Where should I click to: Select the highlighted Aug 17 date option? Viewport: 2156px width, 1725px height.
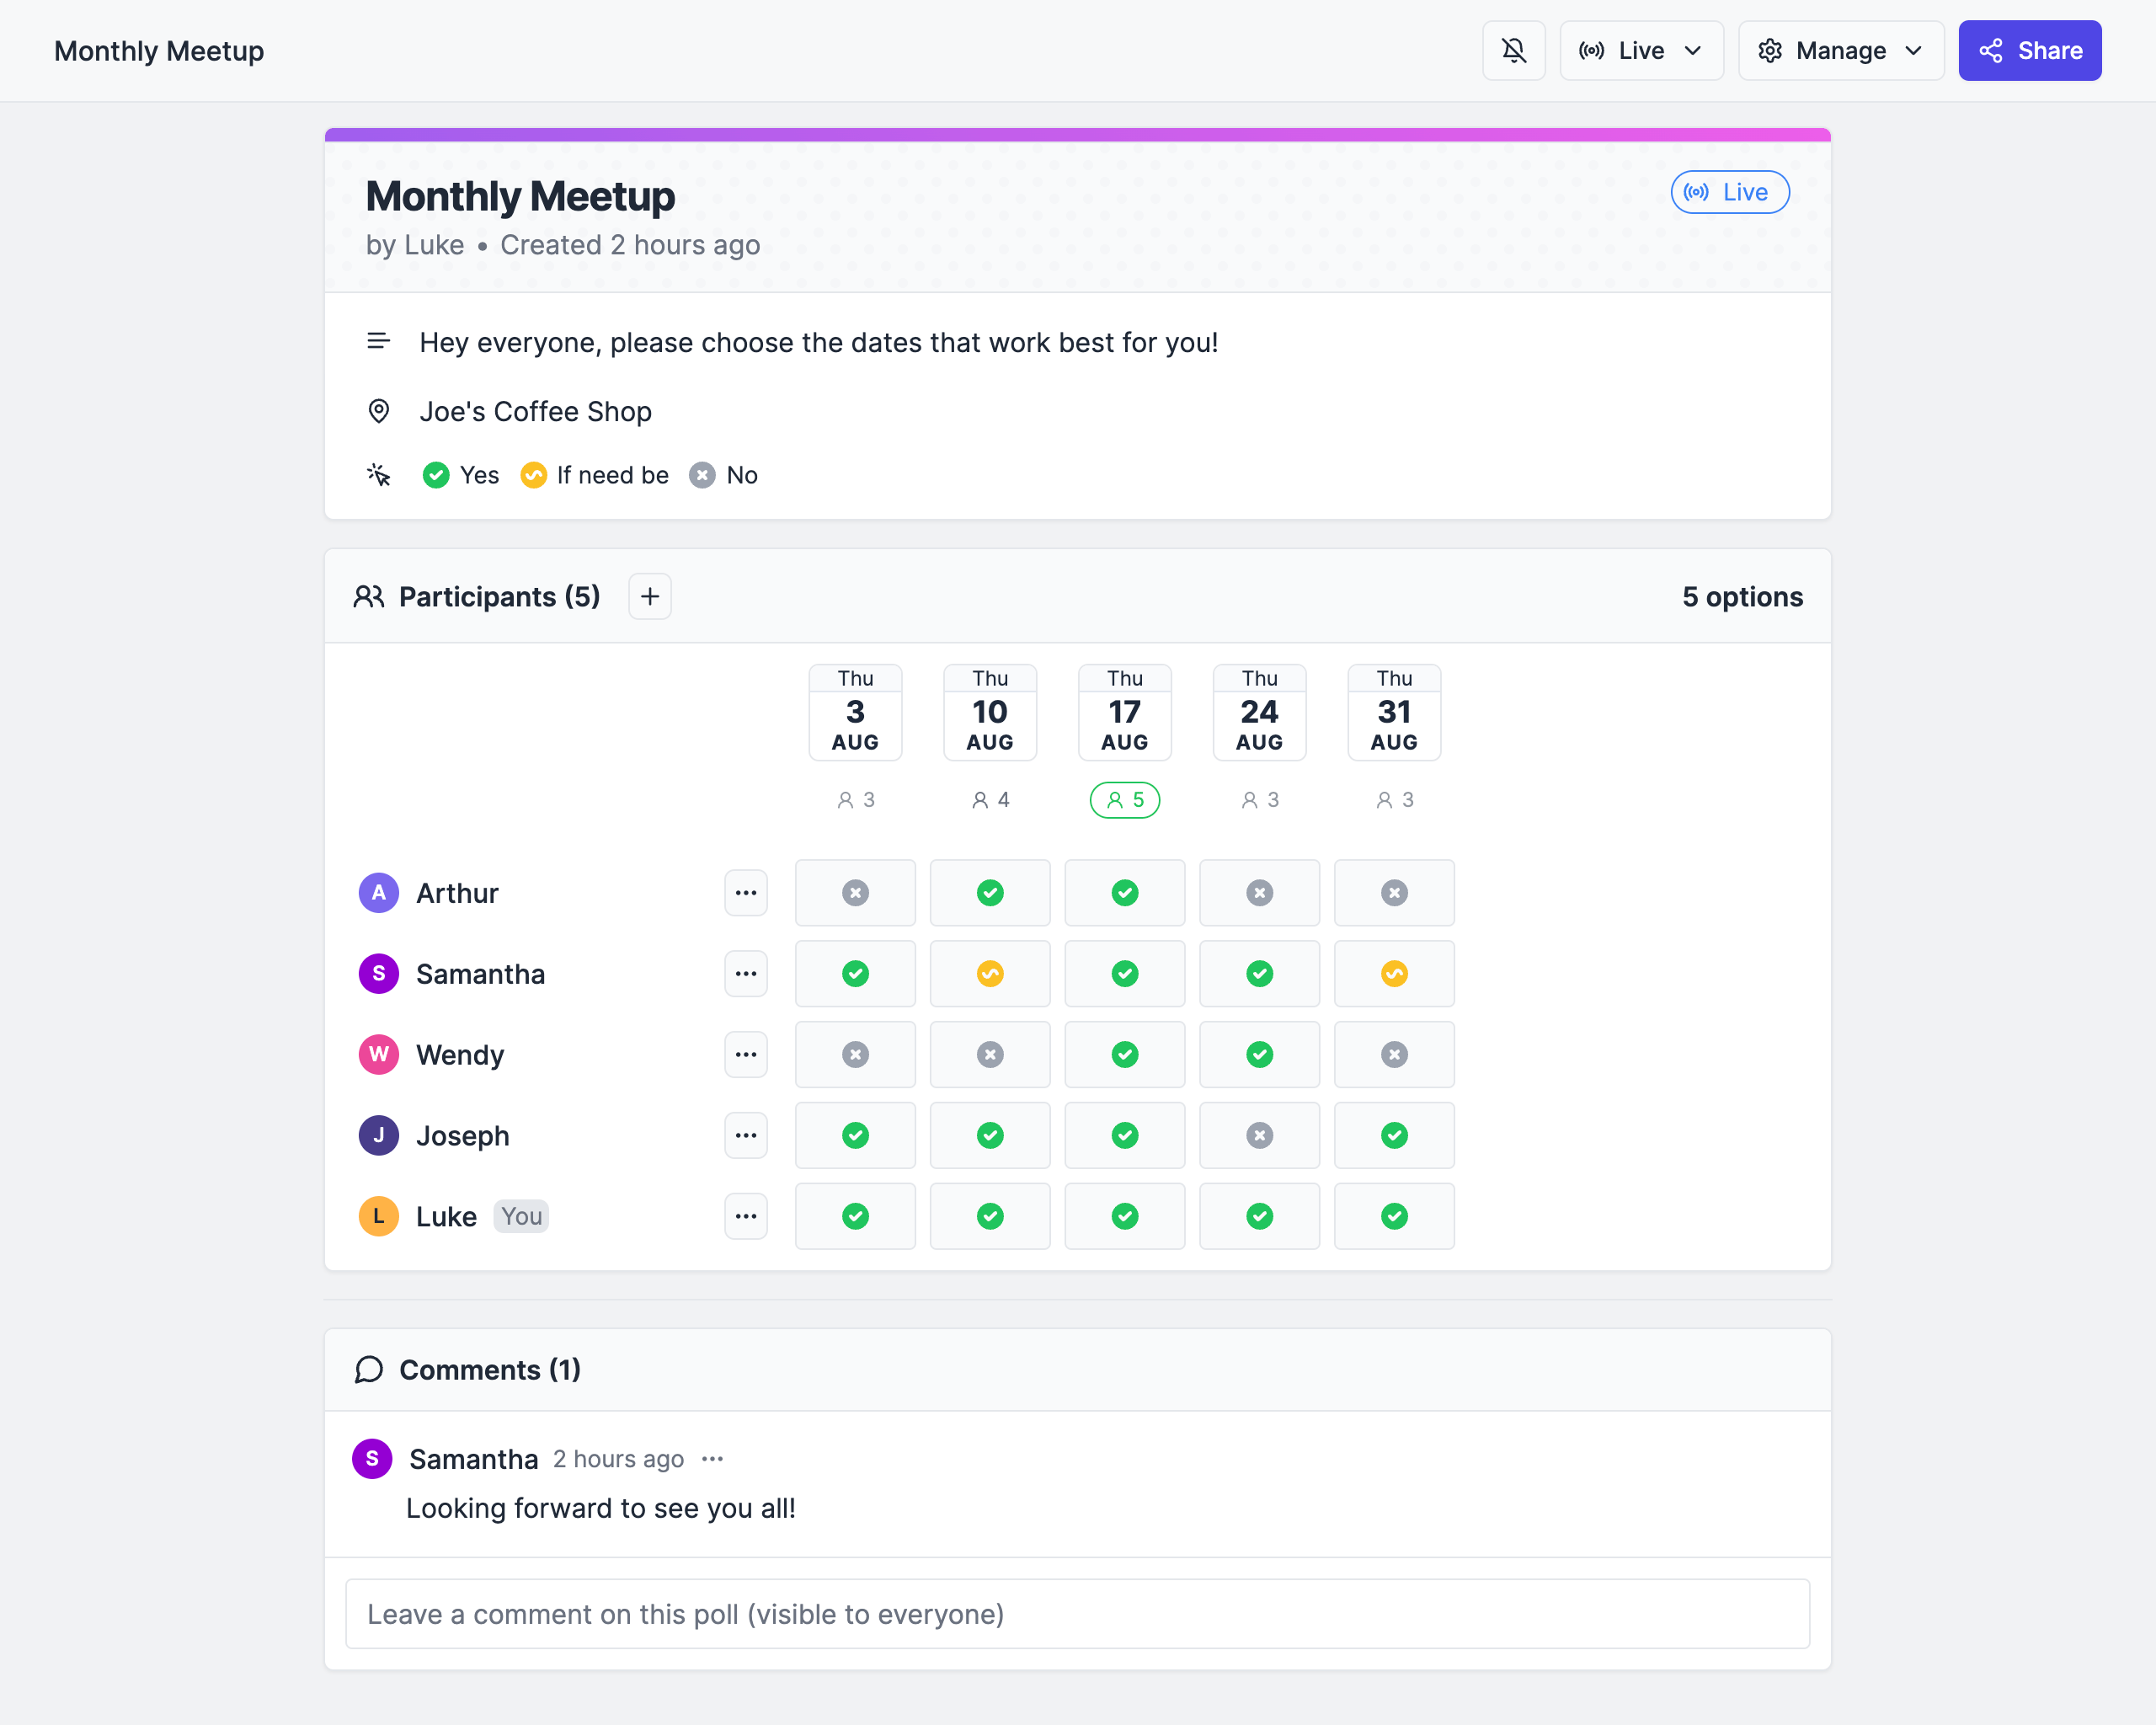tap(1124, 711)
